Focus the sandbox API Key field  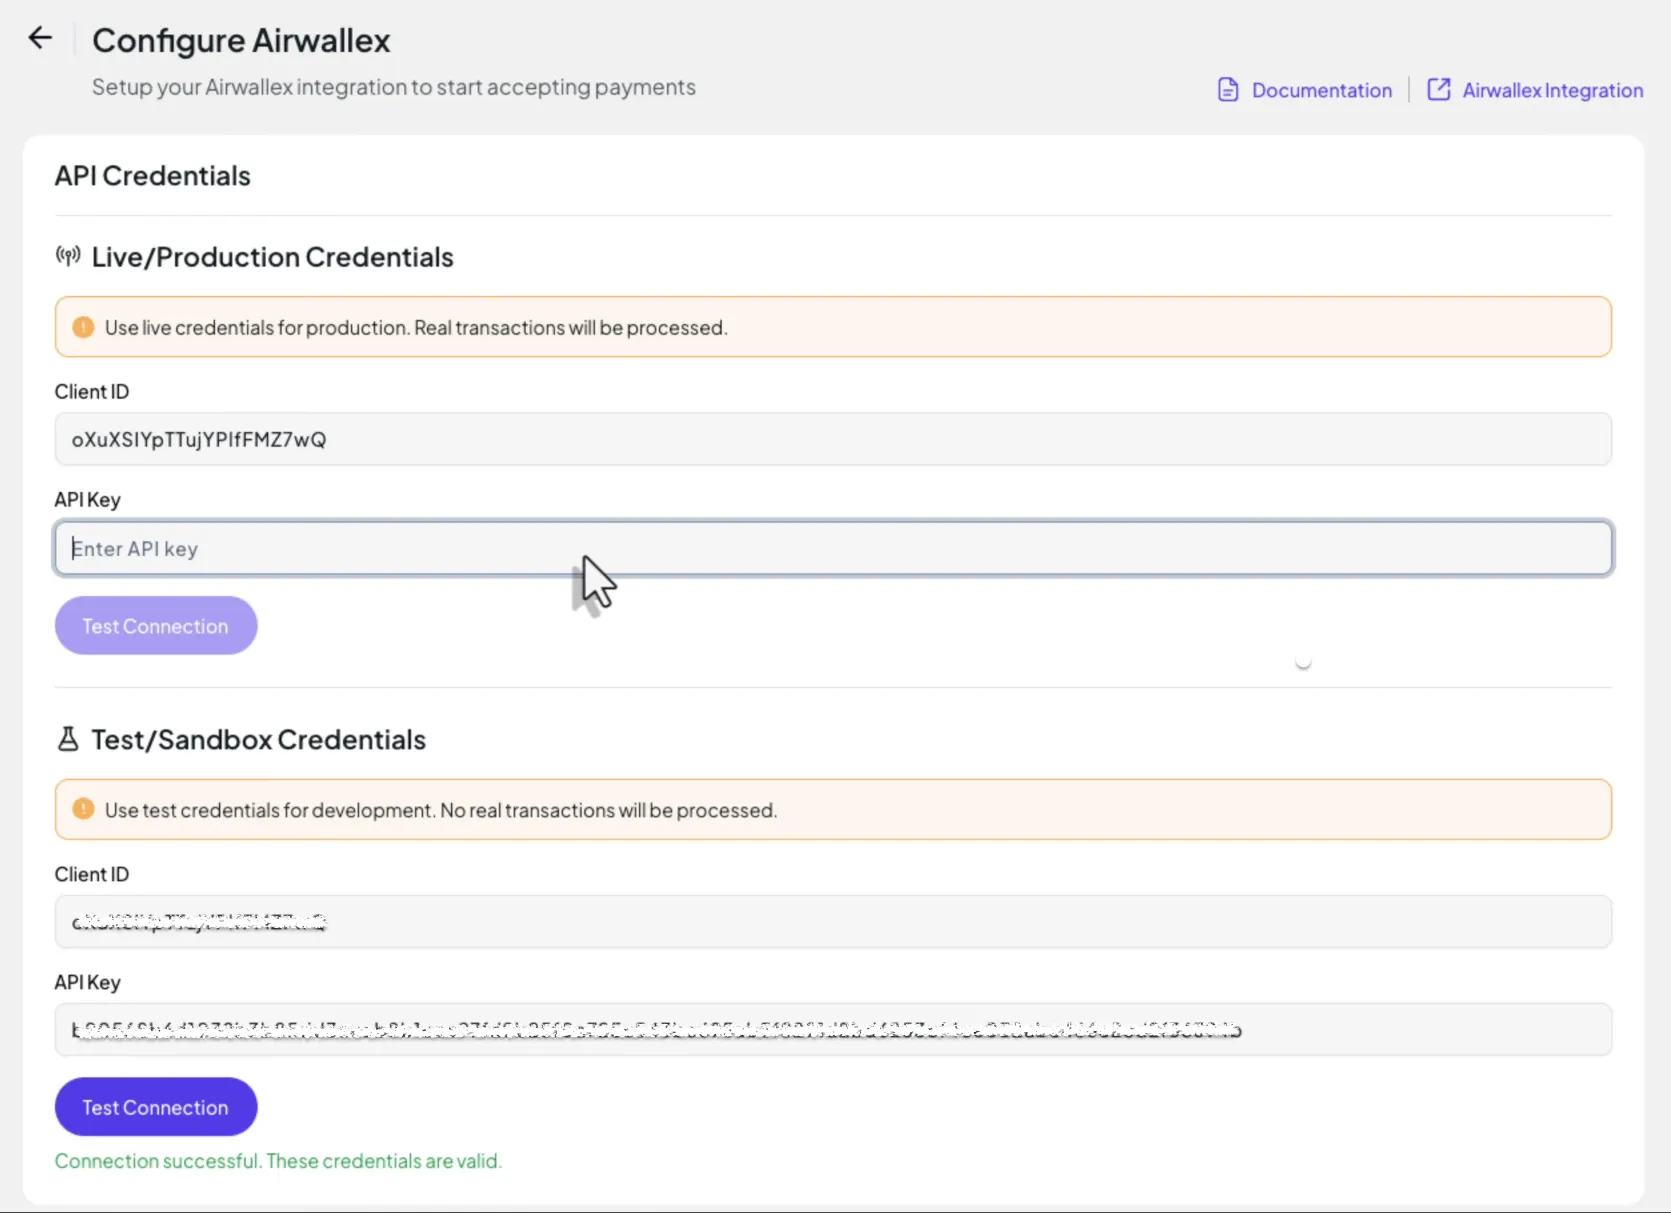[x=833, y=1029]
